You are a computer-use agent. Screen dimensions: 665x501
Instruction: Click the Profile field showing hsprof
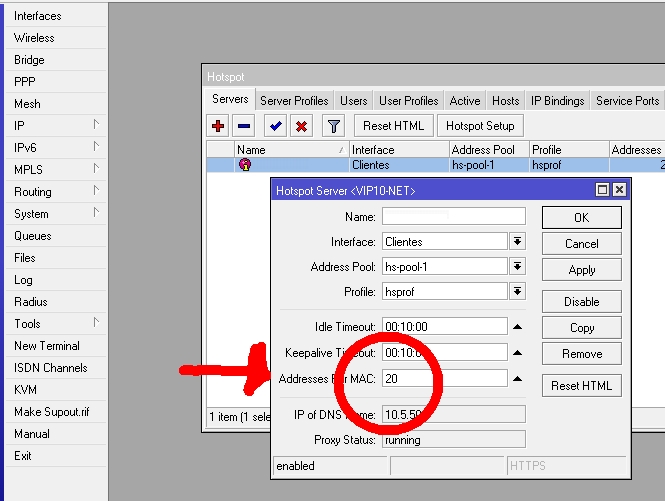coord(444,292)
